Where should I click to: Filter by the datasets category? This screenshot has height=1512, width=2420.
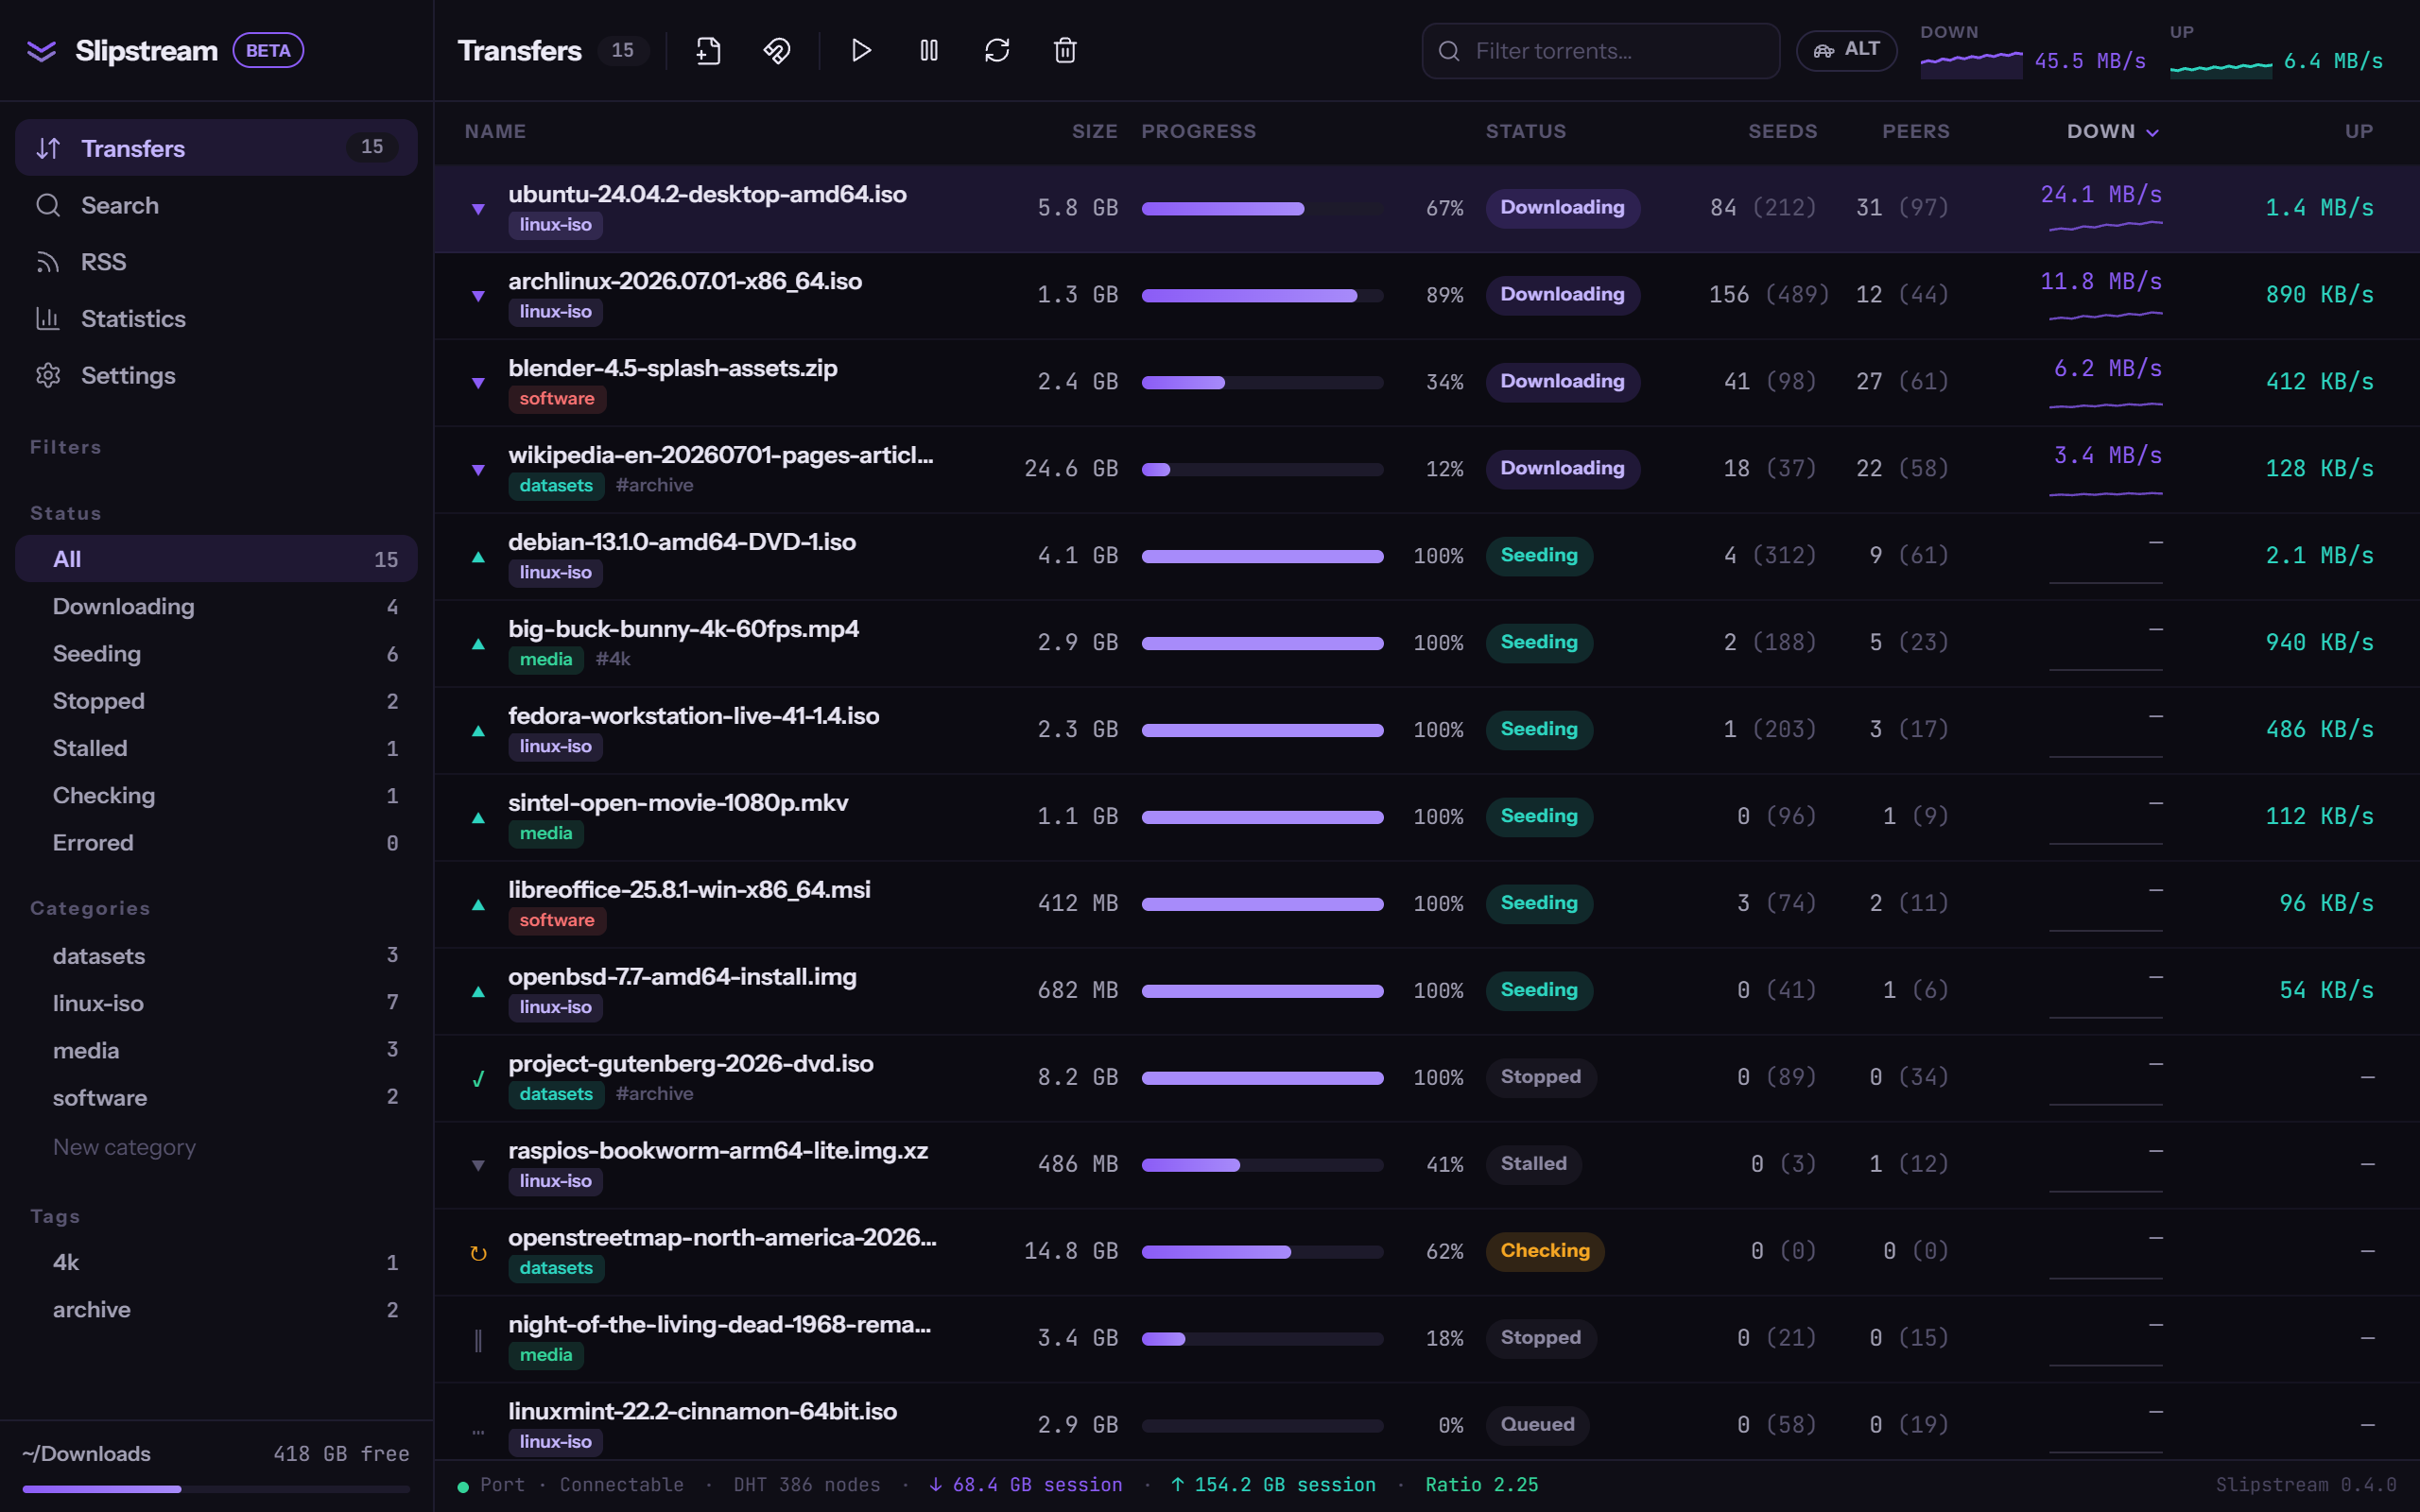tap(216, 956)
